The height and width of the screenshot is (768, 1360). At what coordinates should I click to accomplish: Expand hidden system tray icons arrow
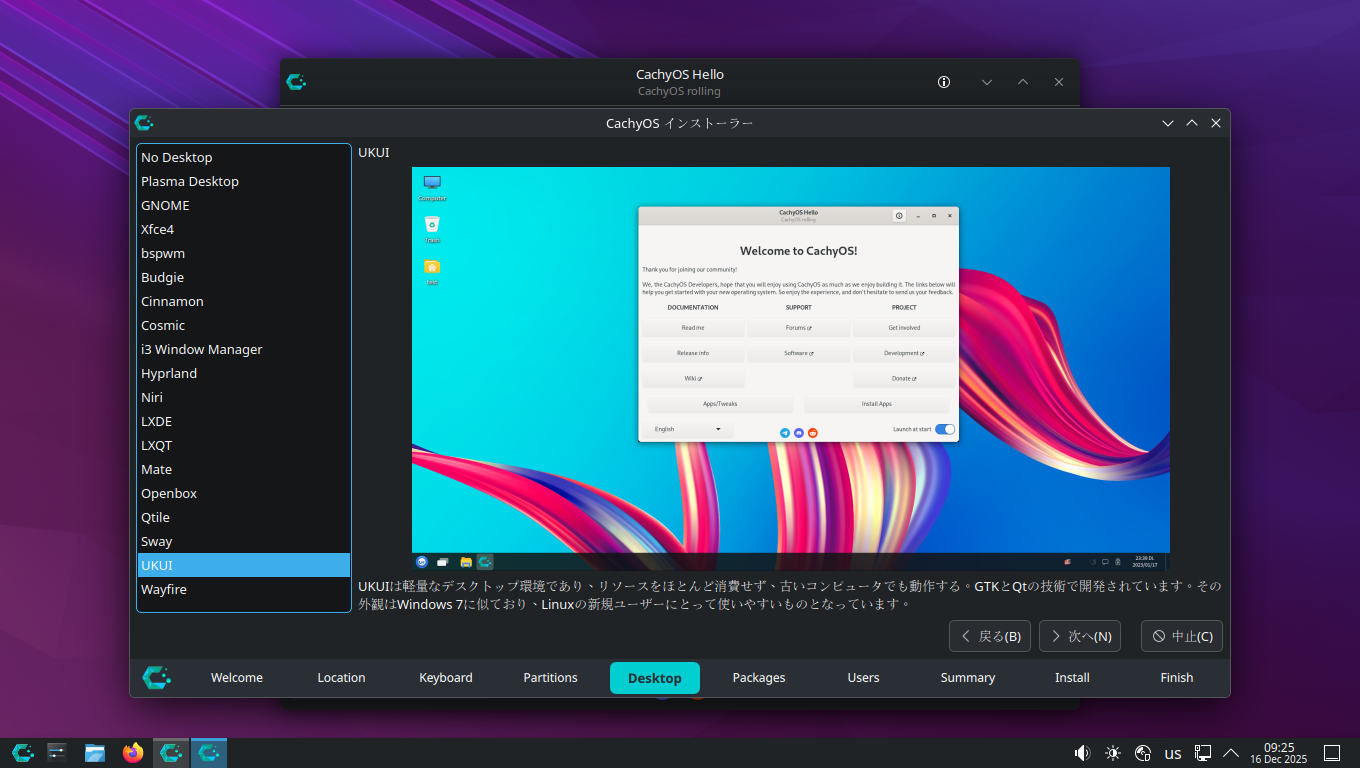[1231, 753]
